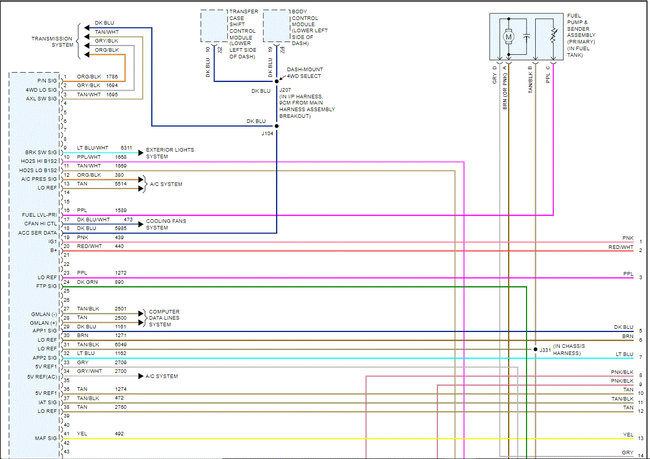Click the PPL/WHT wire color label
Screen dimensions: 650x459
click(x=89, y=157)
